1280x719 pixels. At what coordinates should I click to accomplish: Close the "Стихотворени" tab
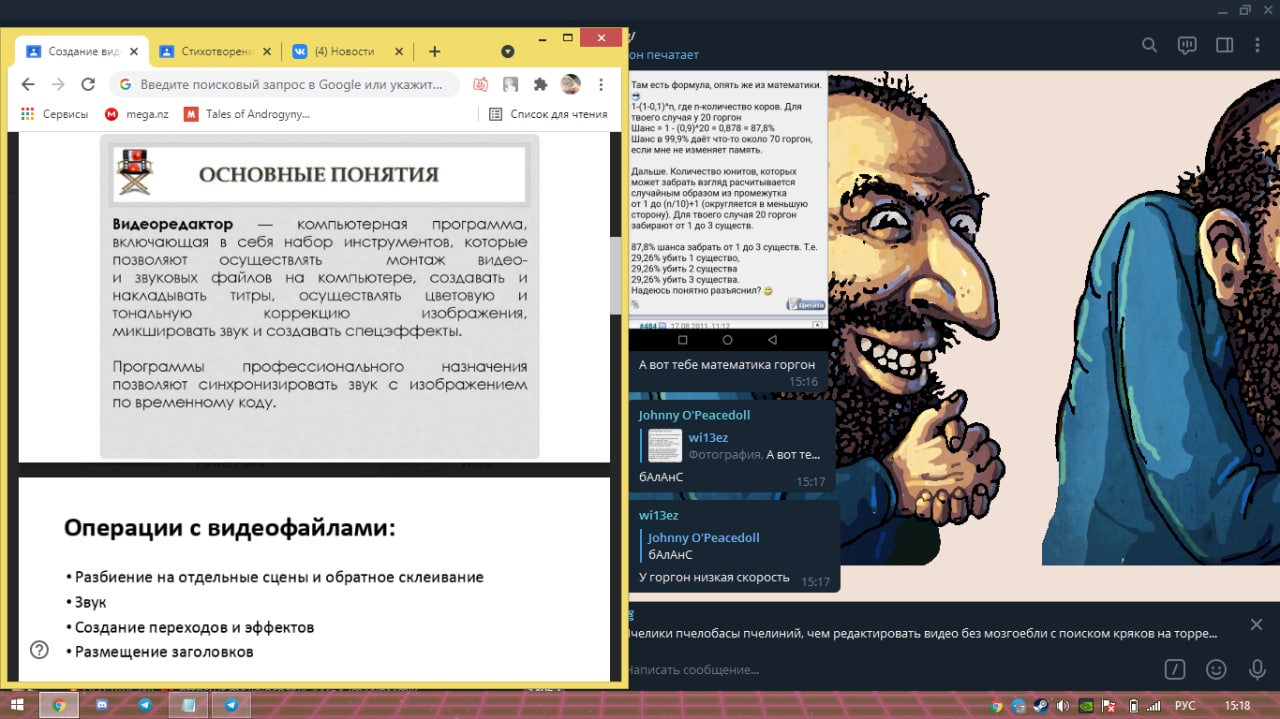click(x=267, y=51)
